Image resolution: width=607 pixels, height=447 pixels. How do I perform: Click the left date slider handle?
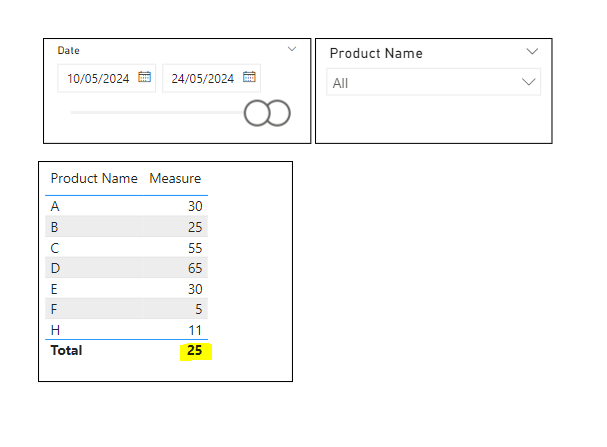click(x=257, y=113)
